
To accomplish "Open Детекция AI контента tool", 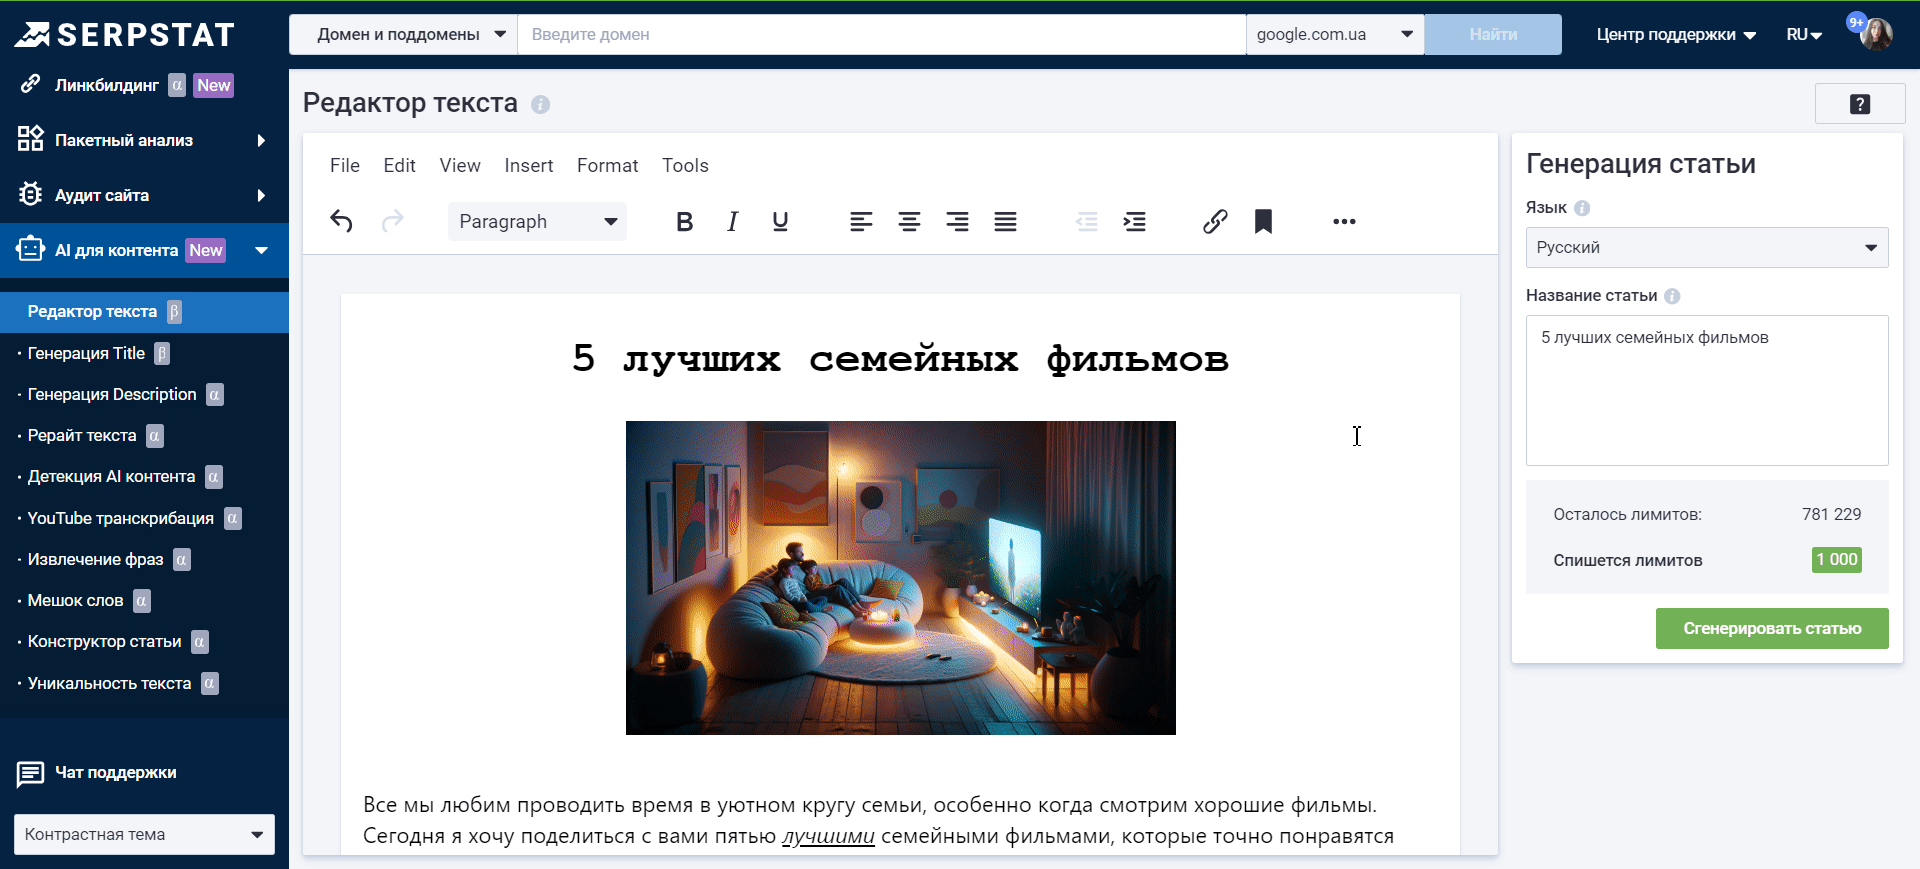I will (111, 476).
